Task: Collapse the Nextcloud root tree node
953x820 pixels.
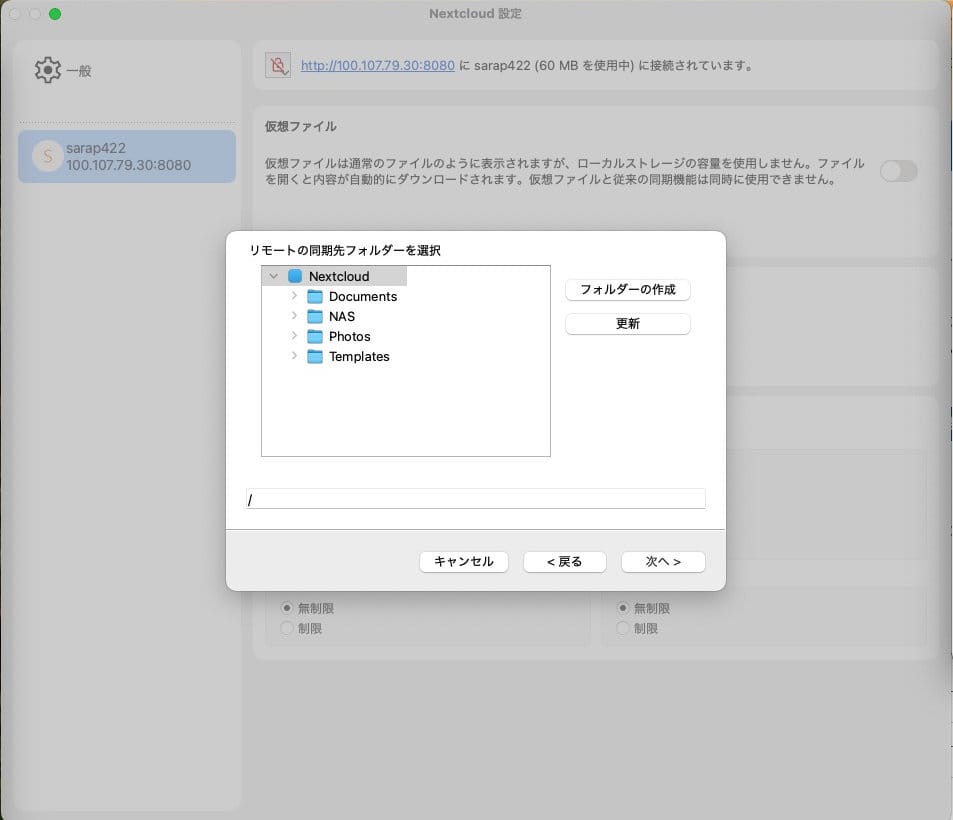Action: (274, 276)
